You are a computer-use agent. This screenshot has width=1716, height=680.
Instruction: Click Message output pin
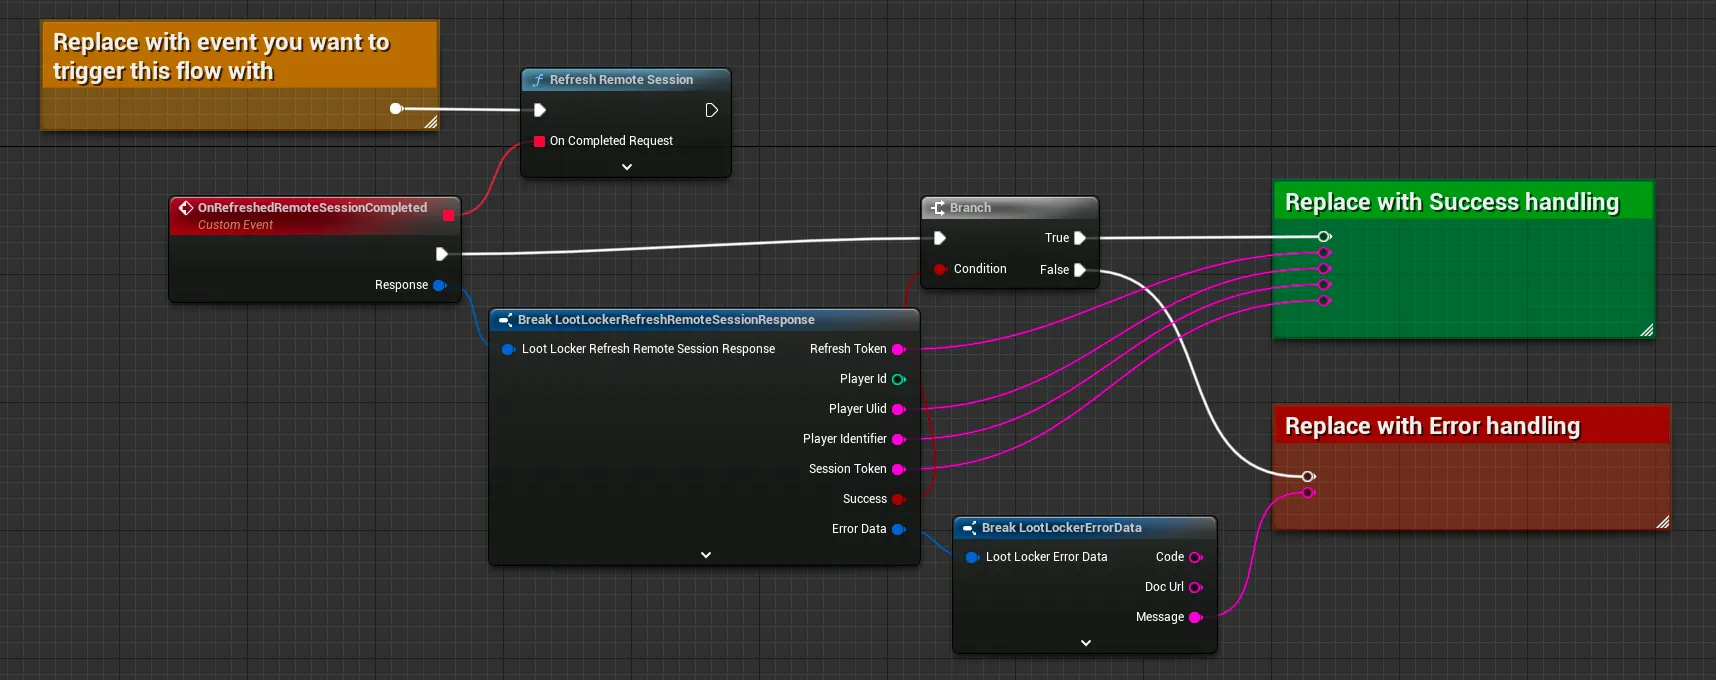[1195, 617]
